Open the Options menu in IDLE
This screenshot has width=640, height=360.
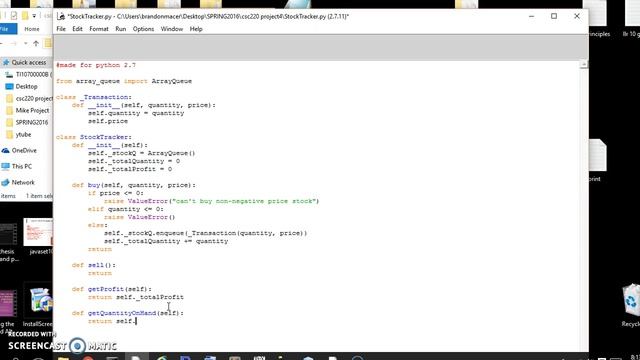pos(143,29)
